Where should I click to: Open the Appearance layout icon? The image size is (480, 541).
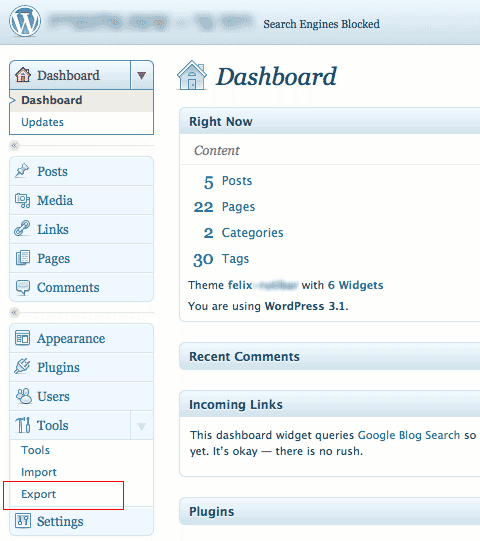(x=22, y=338)
